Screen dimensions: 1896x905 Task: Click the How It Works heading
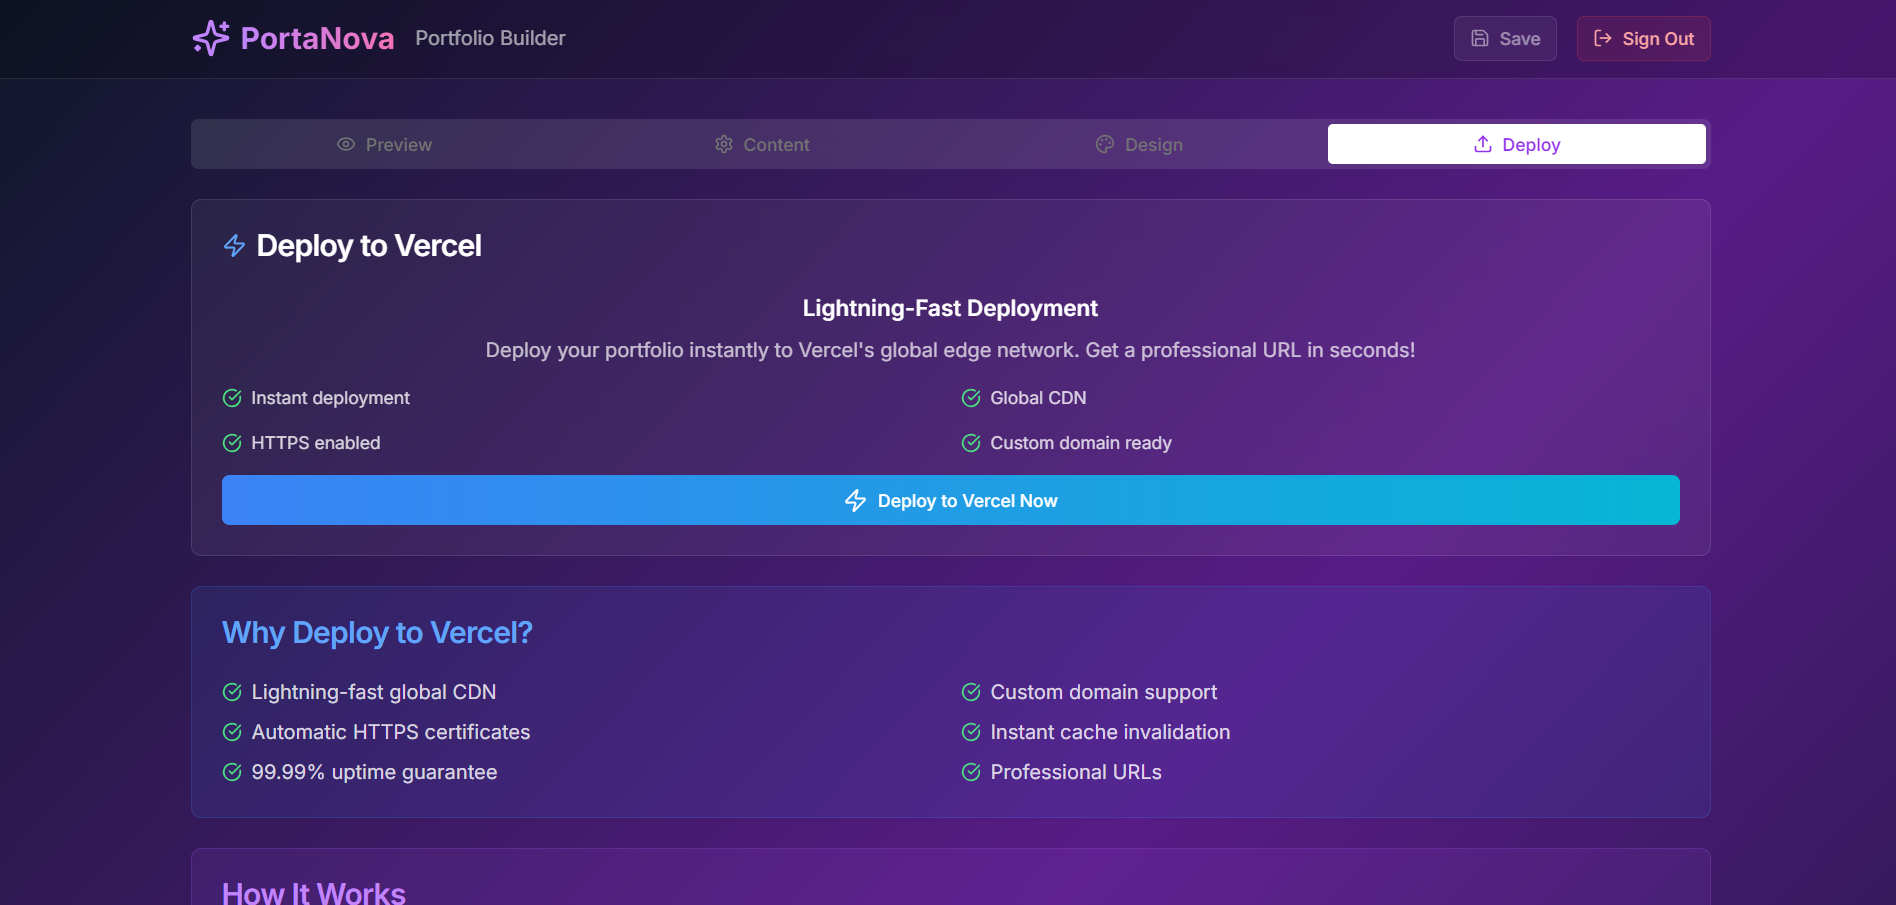click(x=314, y=892)
